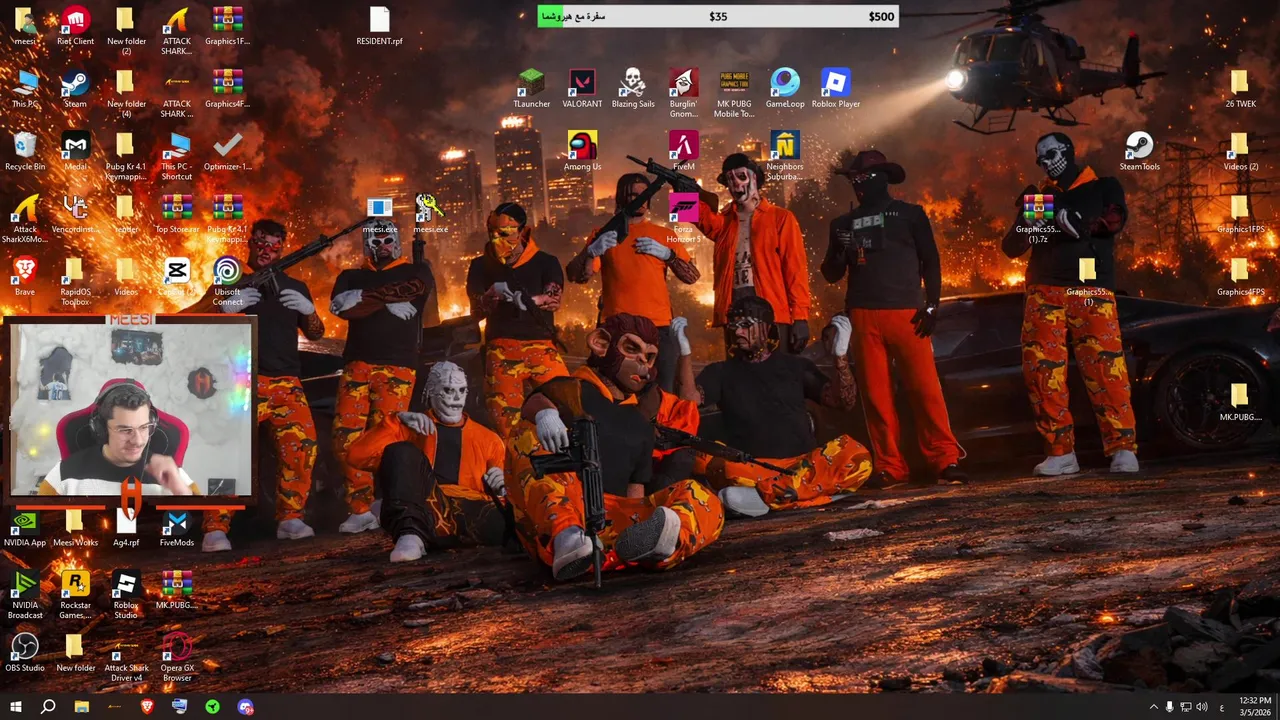Select the meesi user folder icon

(25, 27)
